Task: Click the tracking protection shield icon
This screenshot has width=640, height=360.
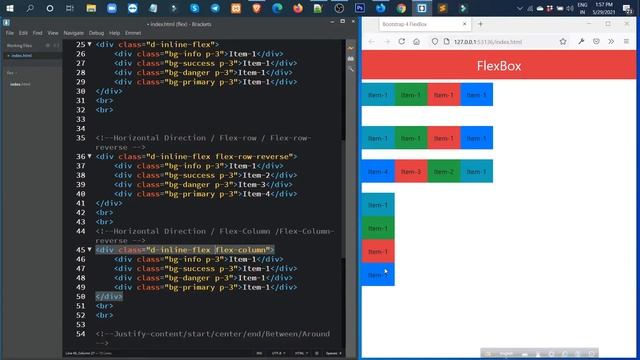Action: tap(435, 42)
